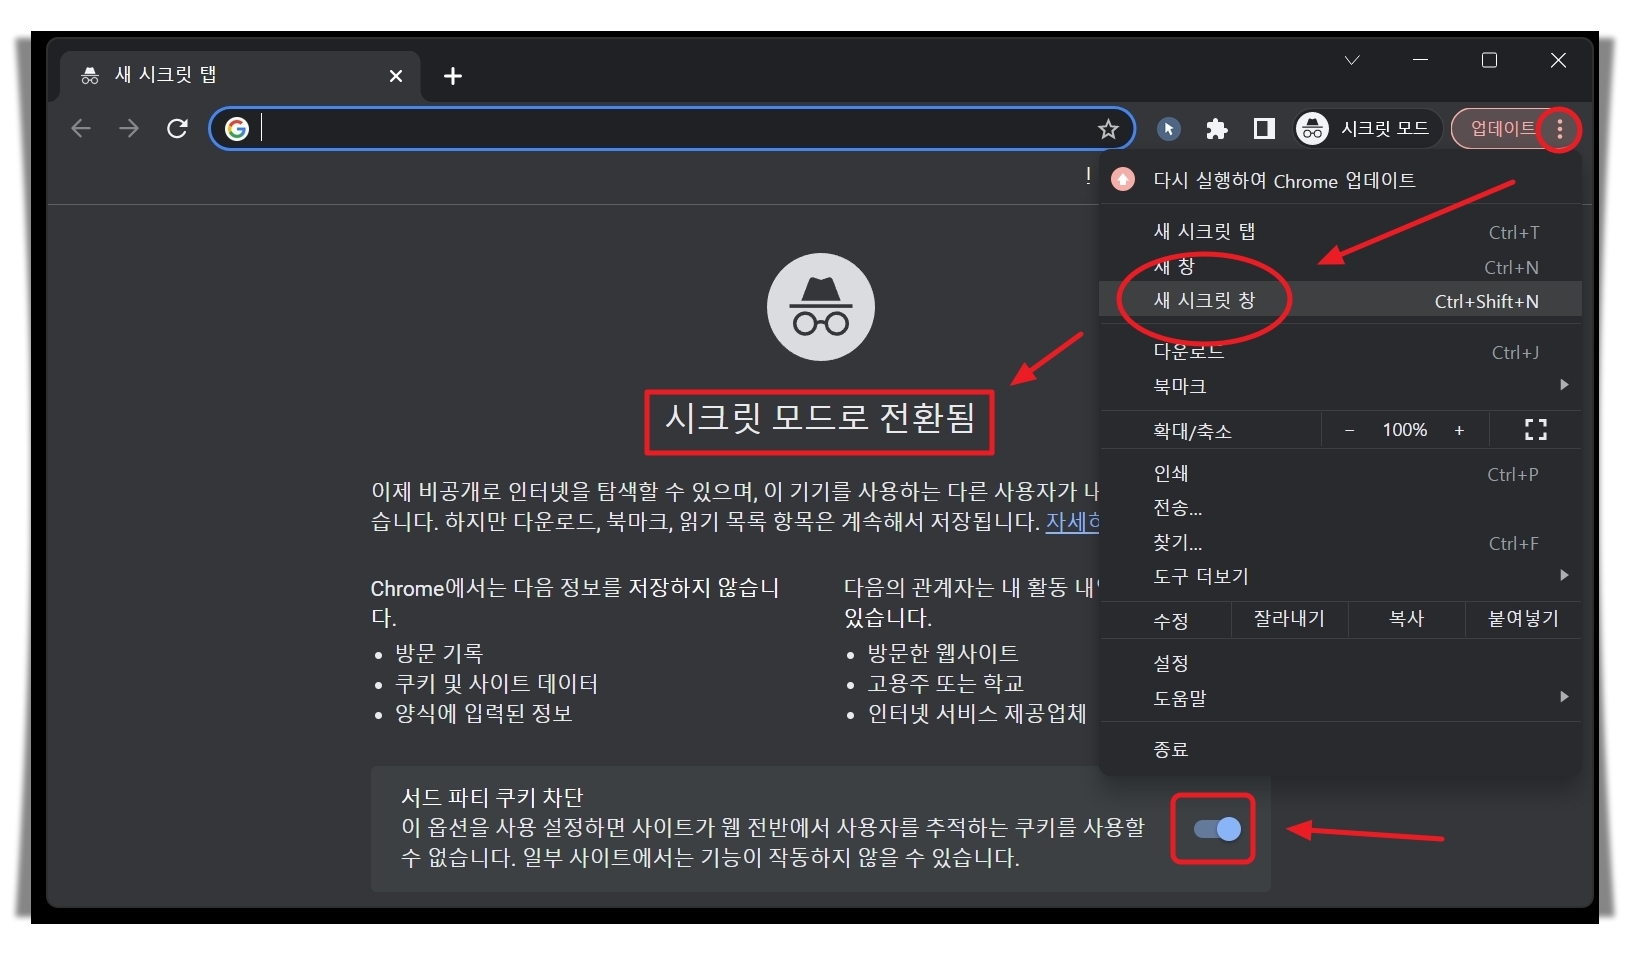Click the 쿠키 및 사이트 데이터 list item
Viewport: 1630px width, 955px height.
[496, 683]
